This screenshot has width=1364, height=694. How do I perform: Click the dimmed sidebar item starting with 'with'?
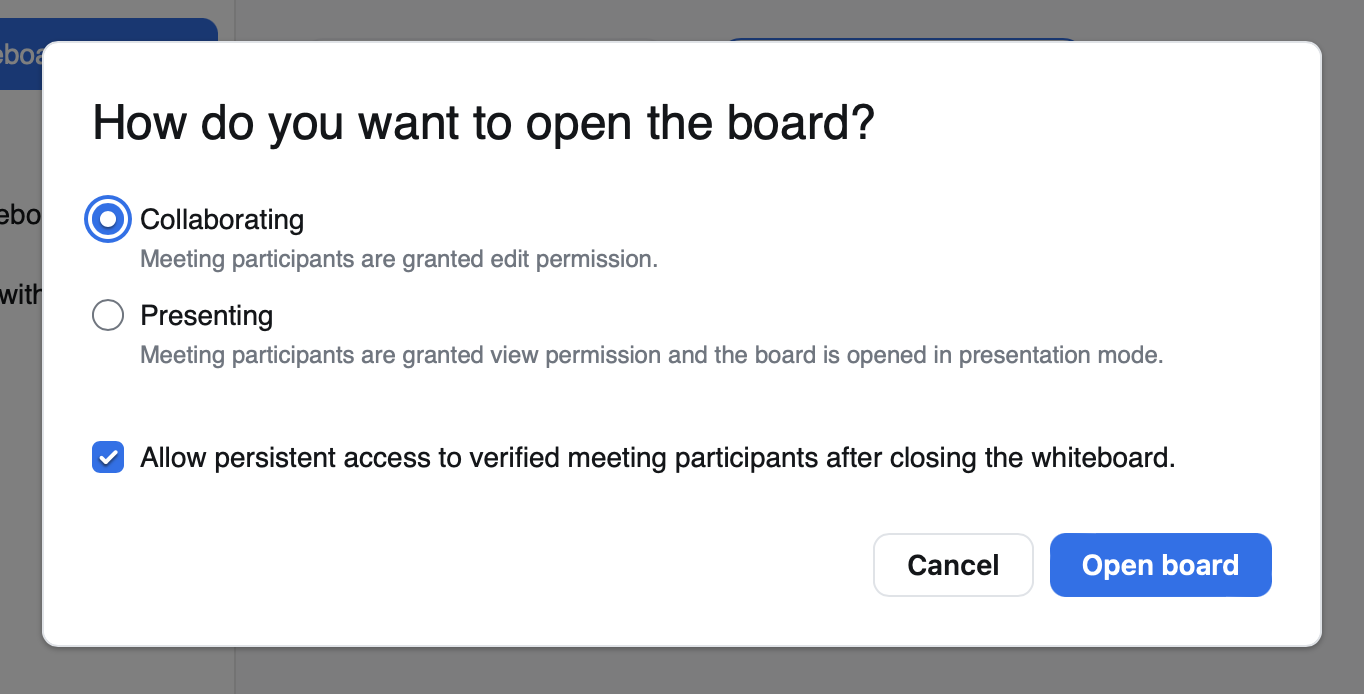coord(20,295)
